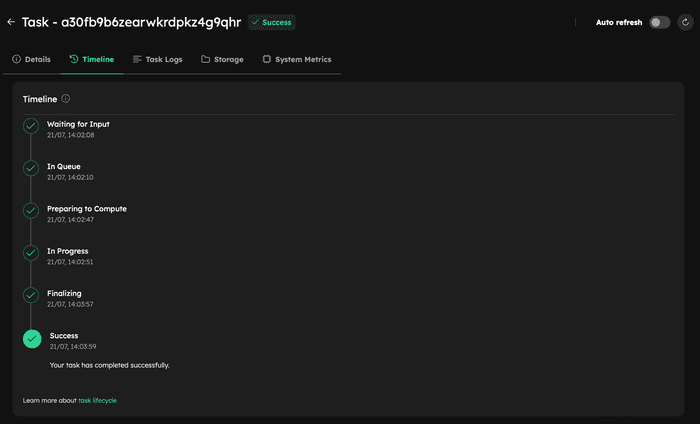Click the refresh icon button
The image size is (700, 424).
click(685, 22)
